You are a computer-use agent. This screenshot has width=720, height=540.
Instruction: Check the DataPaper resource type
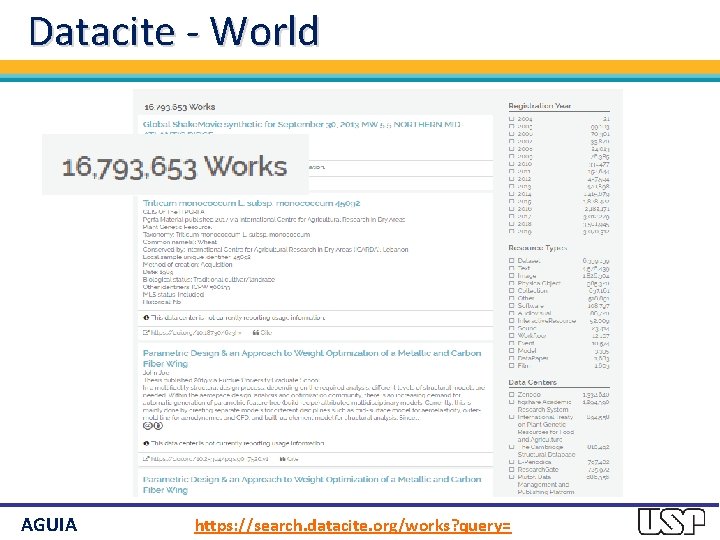point(512,358)
